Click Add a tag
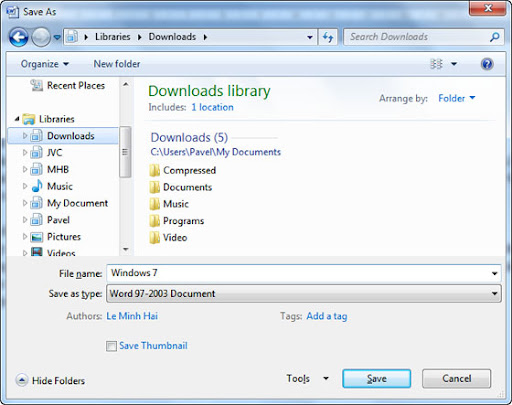 click(x=327, y=316)
